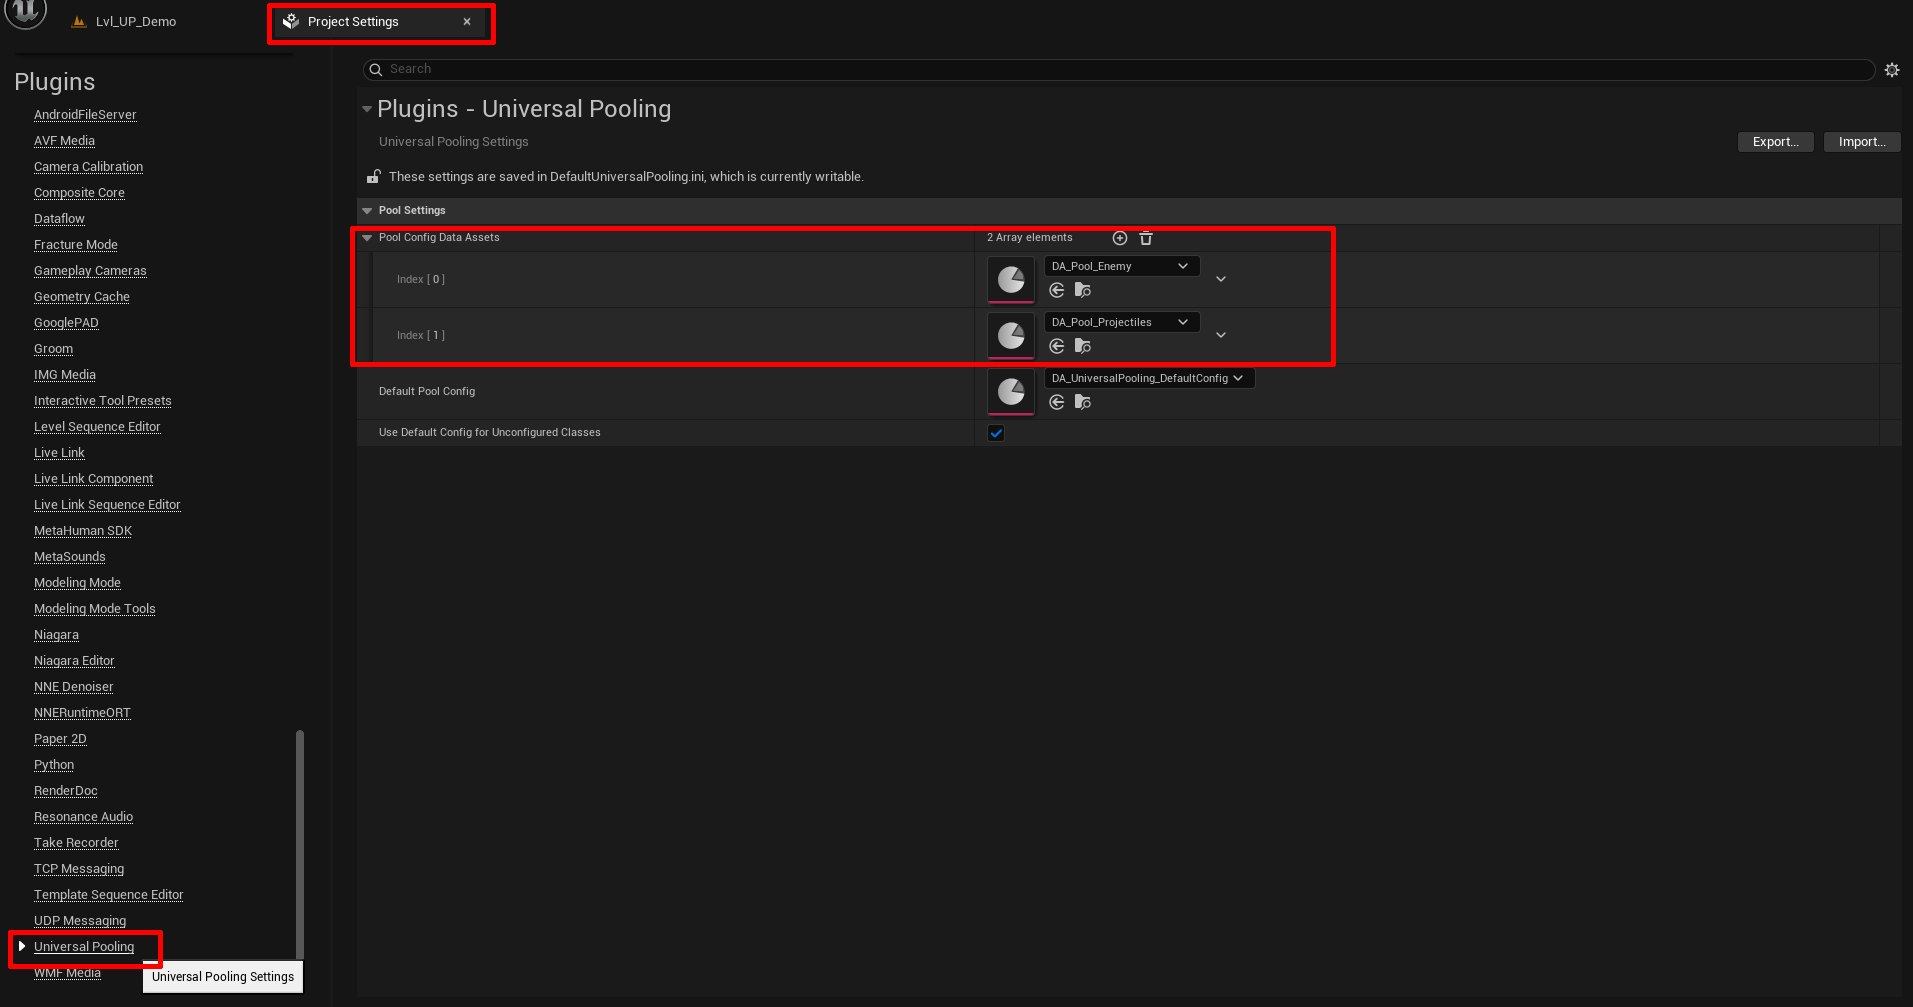This screenshot has width=1913, height=1007.
Task: Browse to DA_Pool_Projectiles in Content Browser
Action: coord(1082,346)
